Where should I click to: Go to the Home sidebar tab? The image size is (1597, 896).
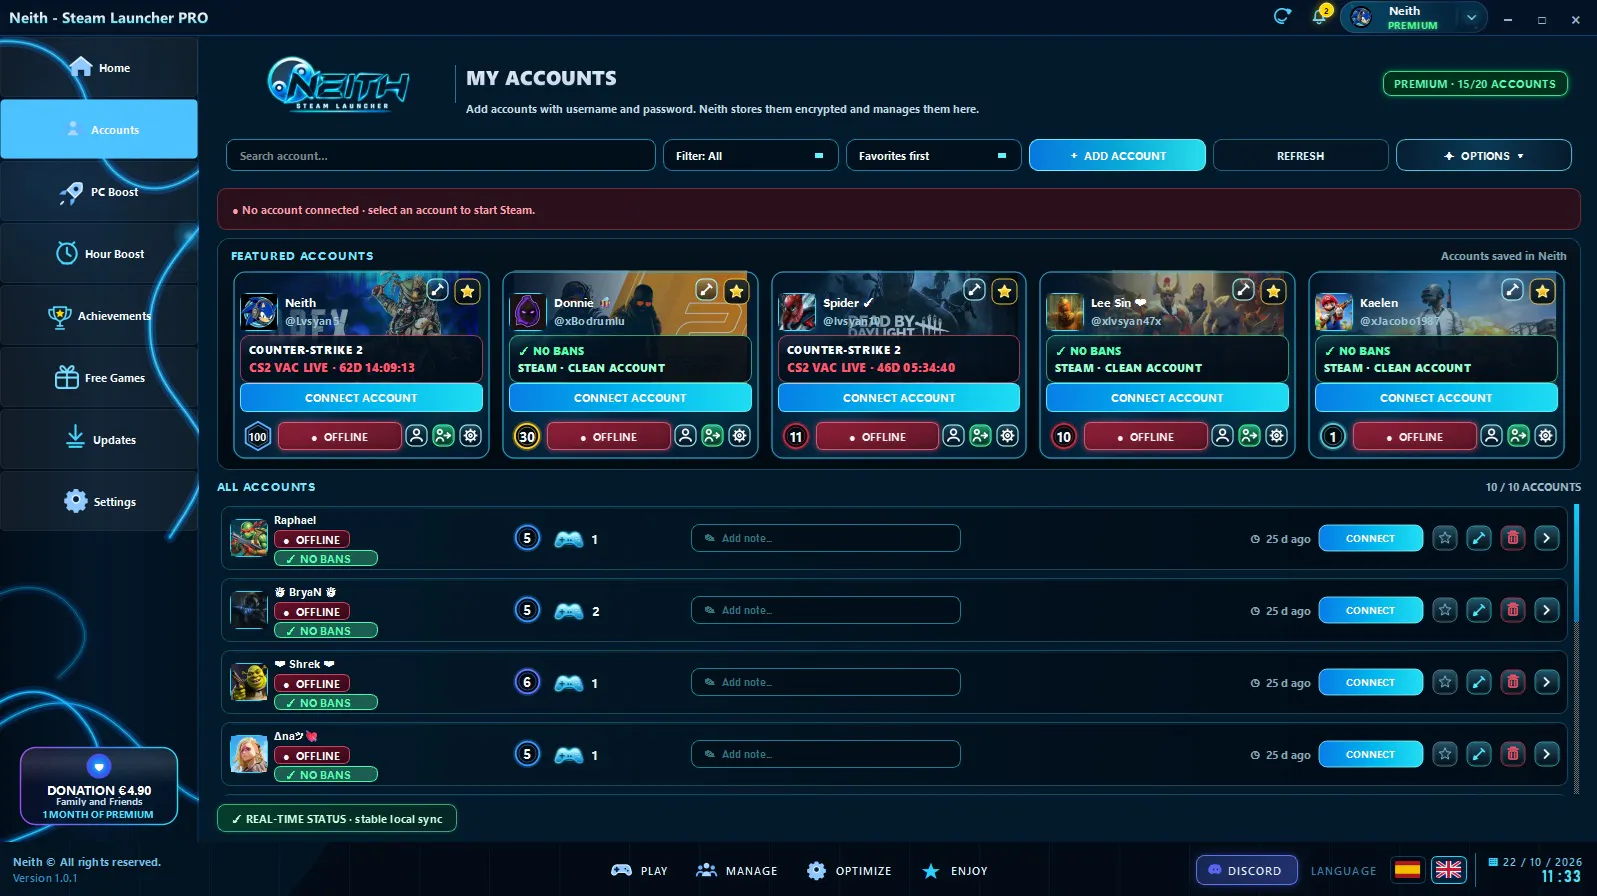99,68
